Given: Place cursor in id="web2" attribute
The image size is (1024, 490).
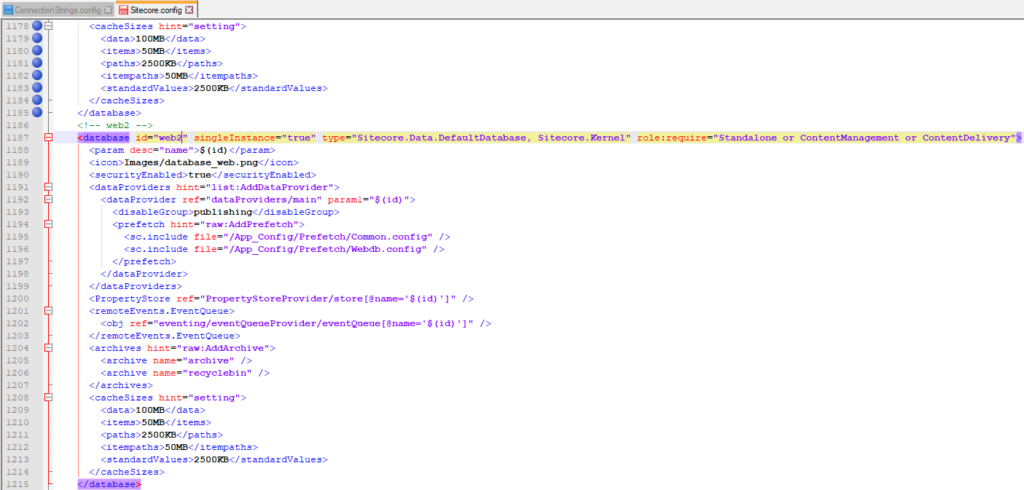Looking at the screenshot, I should click(x=161, y=138).
